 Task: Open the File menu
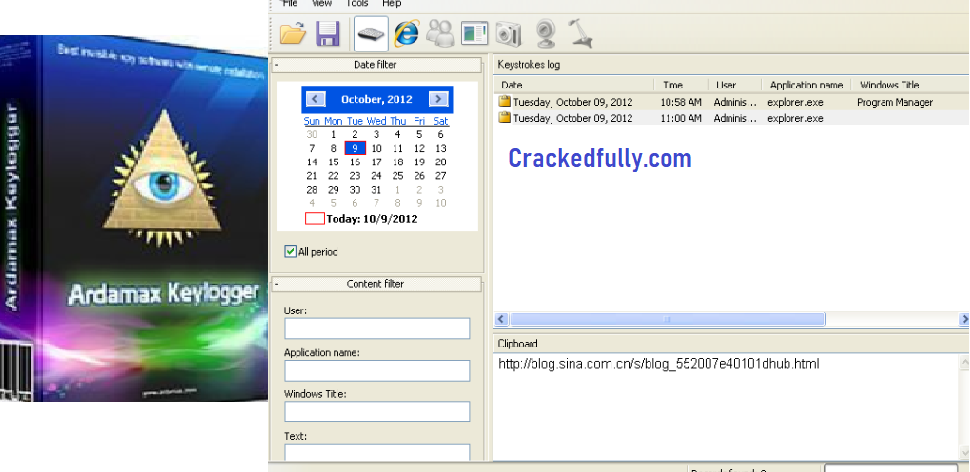click(290, 3)
